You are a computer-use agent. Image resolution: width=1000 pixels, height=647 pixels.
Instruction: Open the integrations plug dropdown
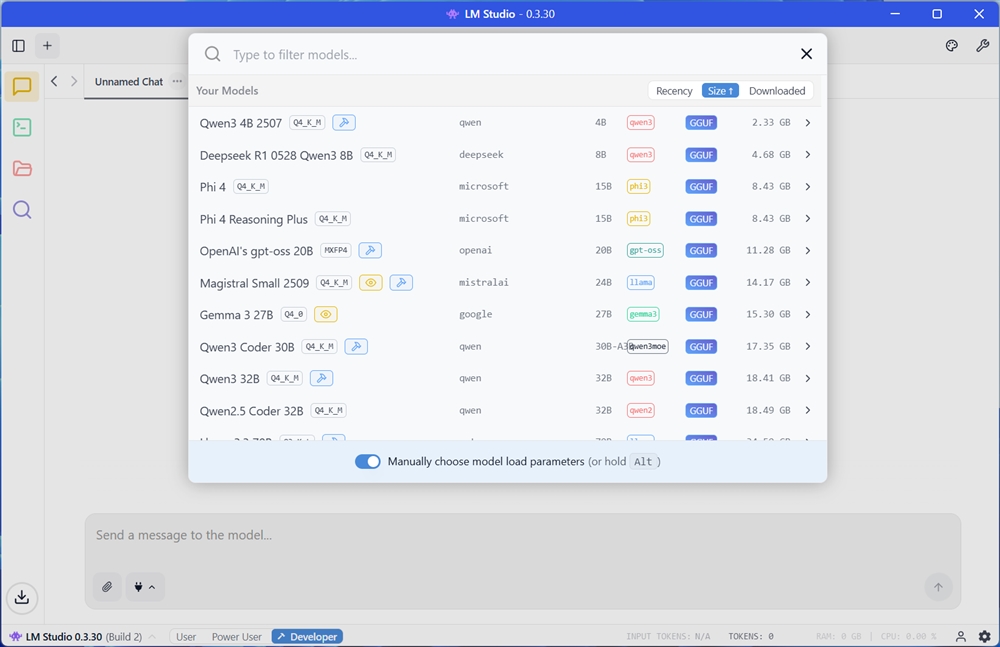tap(145, 587)
